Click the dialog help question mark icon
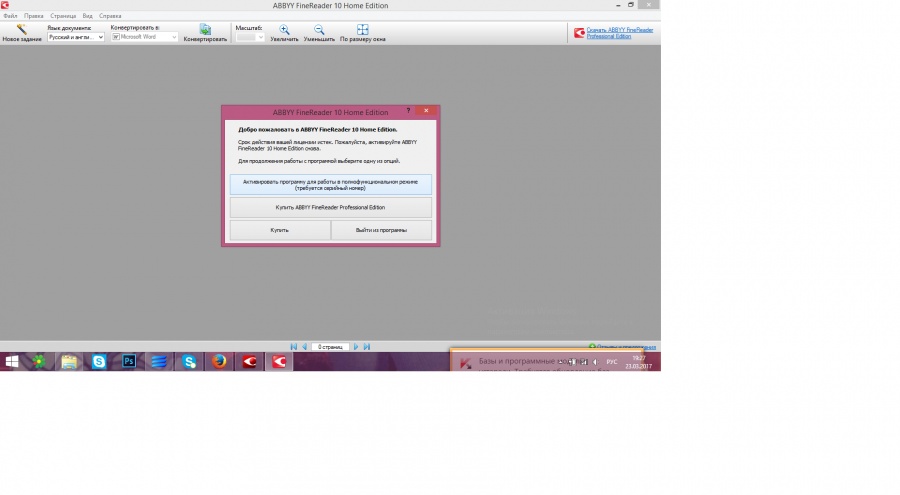The width and height of the screenshot is (900, 495). tap(408, 110)
